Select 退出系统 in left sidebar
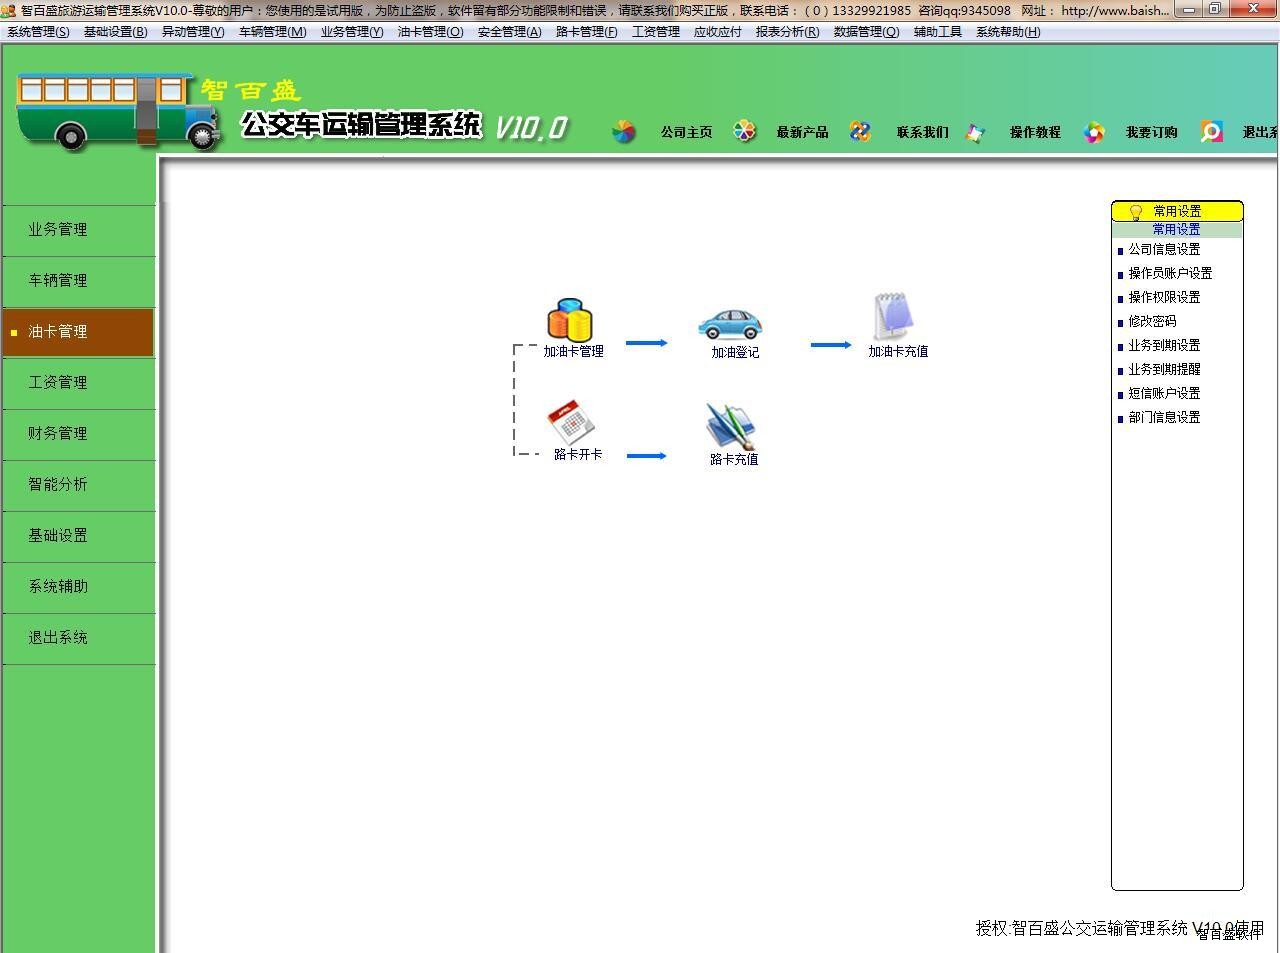This screenshot has width=1280, height=953. [78, 638]
